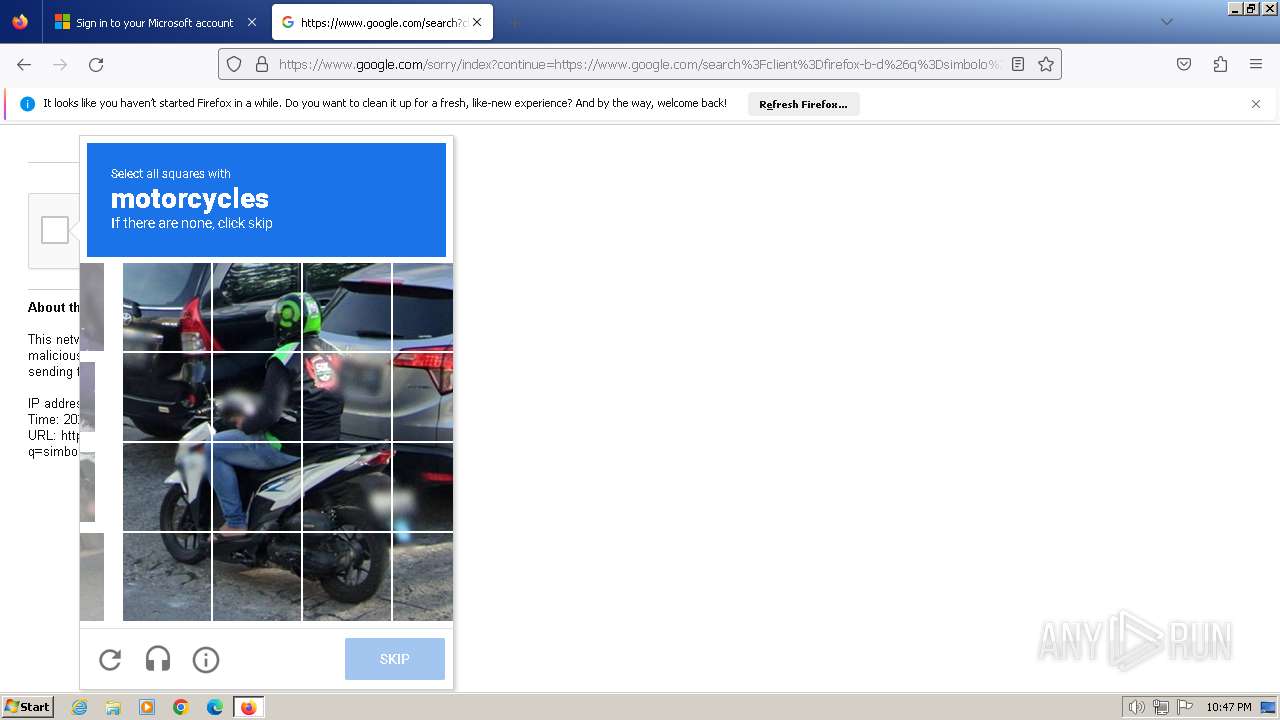Select captcha tile with green helmet

[256, 307]
